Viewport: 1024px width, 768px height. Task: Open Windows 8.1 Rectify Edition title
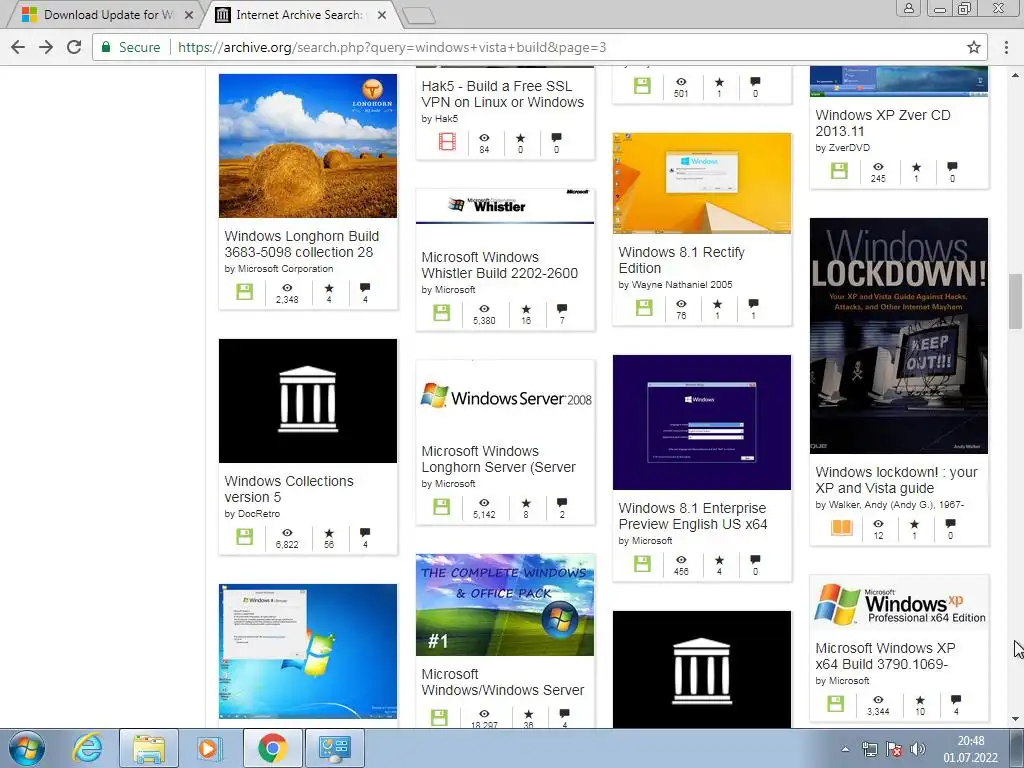681,260
